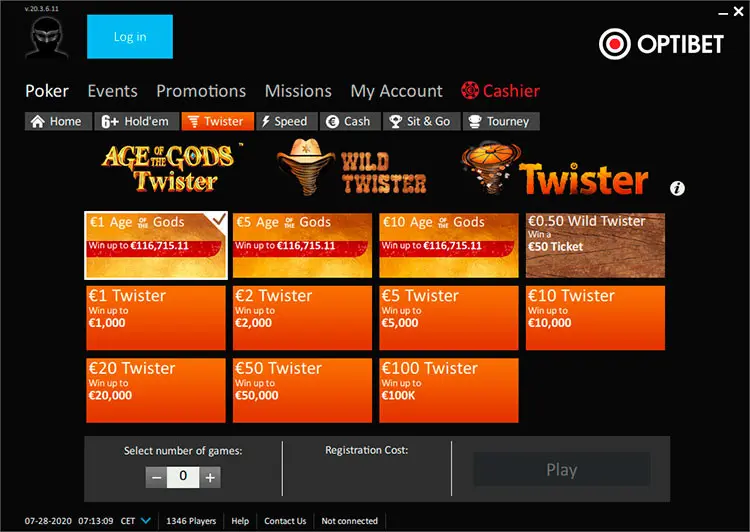Click the Optibet logo
Image resolution: width=750 pixels, height=532 pixels.
click(x=661, y=44)
